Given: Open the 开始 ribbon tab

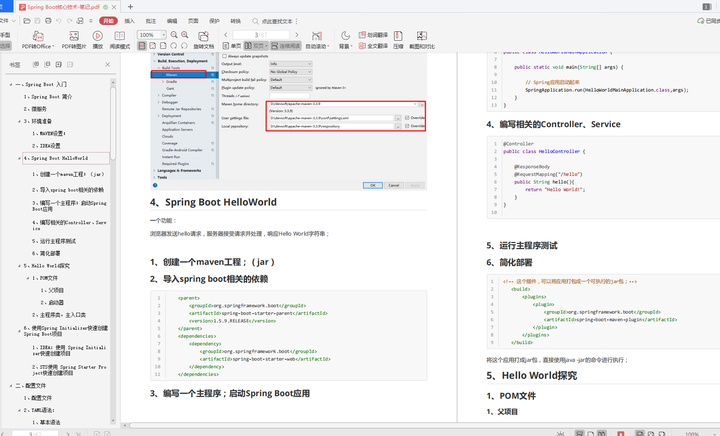Looking at the screenshot, I should click(x=108, y=21).
